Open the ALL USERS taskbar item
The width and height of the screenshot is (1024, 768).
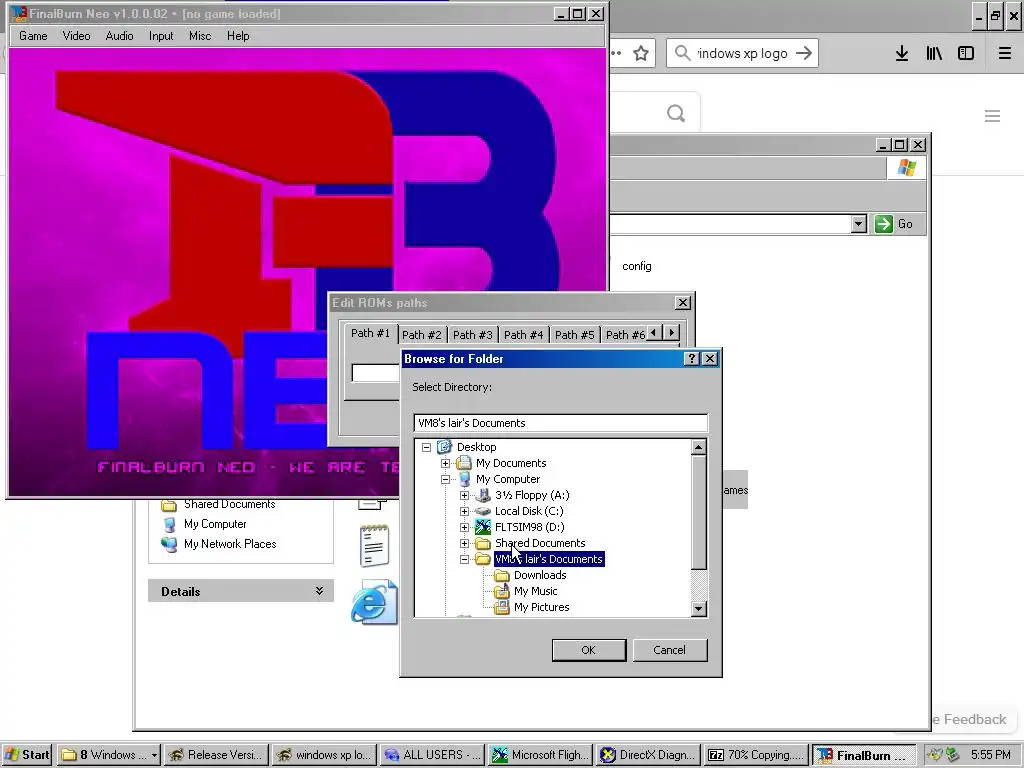coord(433,755)
